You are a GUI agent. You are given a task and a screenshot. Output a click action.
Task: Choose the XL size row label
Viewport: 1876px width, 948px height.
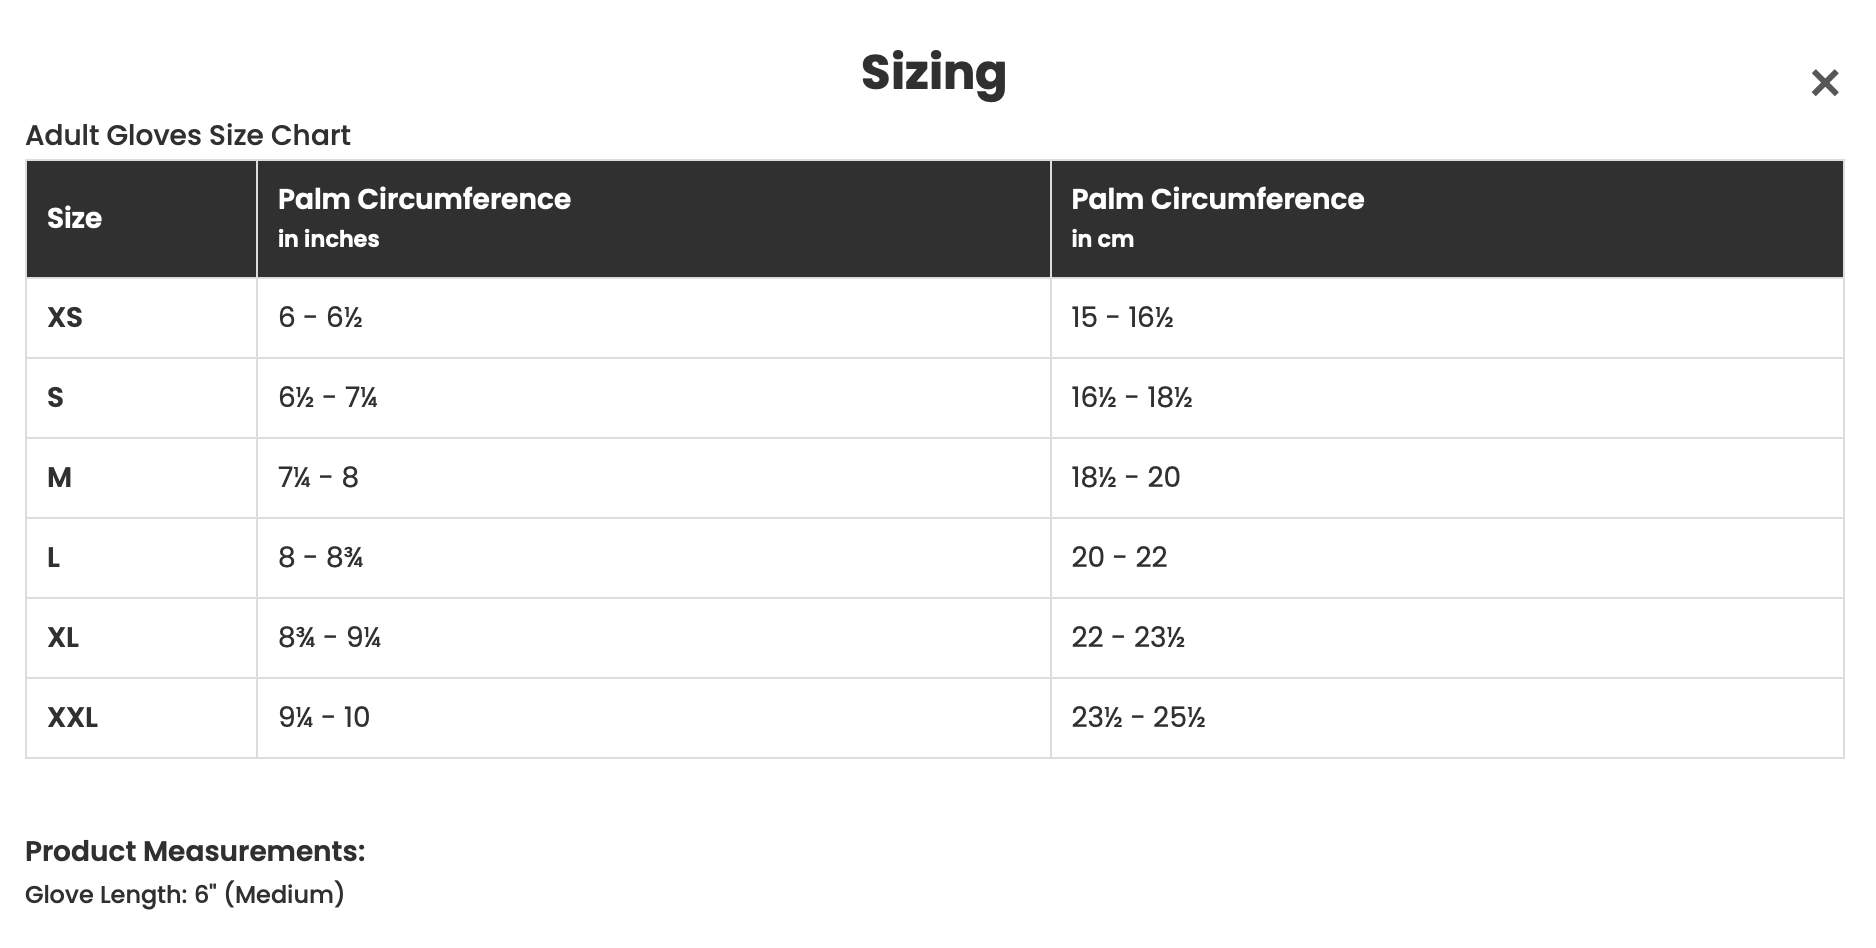tap(63, 637)
